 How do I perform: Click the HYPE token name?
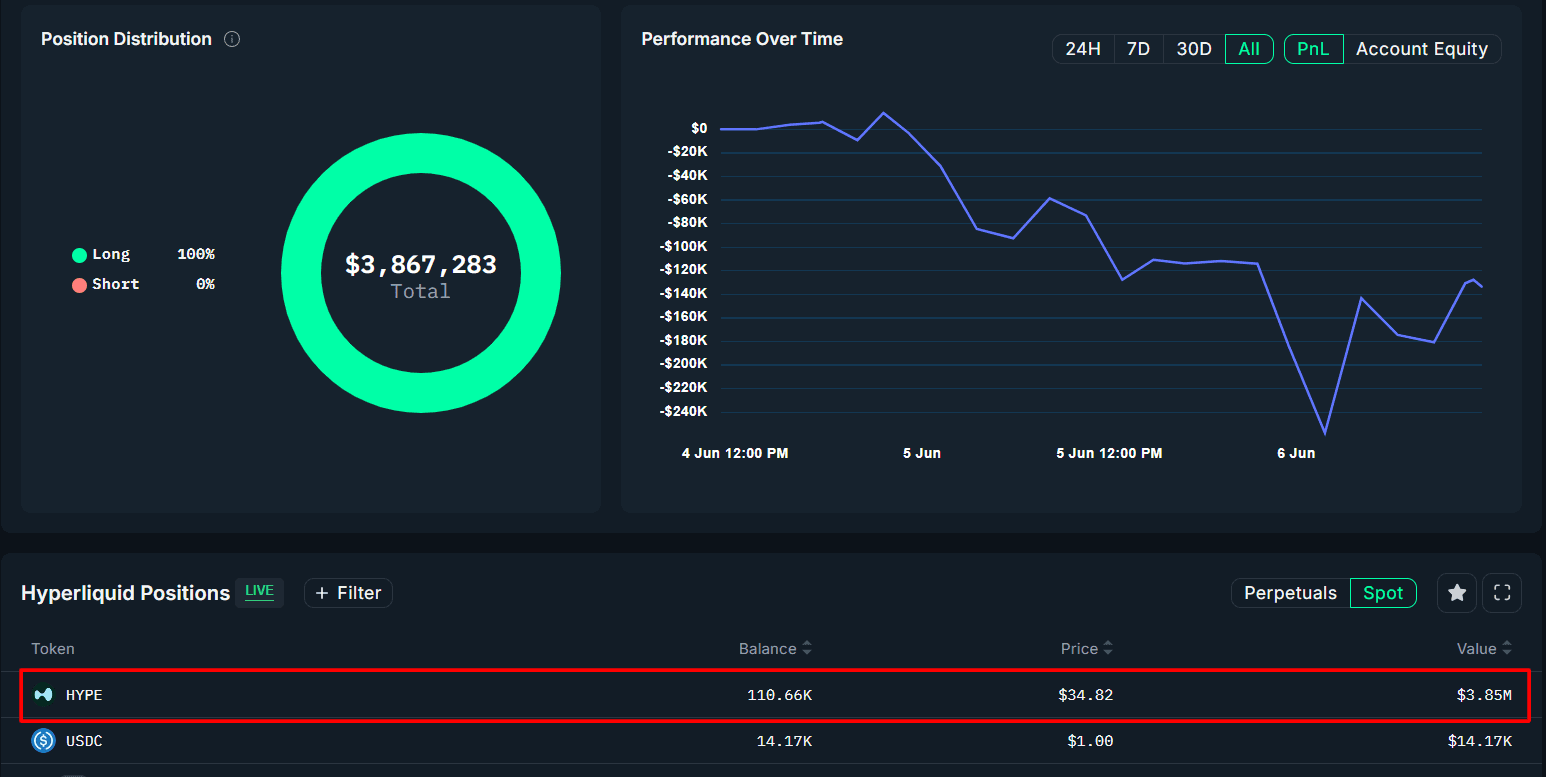point(84,695)
